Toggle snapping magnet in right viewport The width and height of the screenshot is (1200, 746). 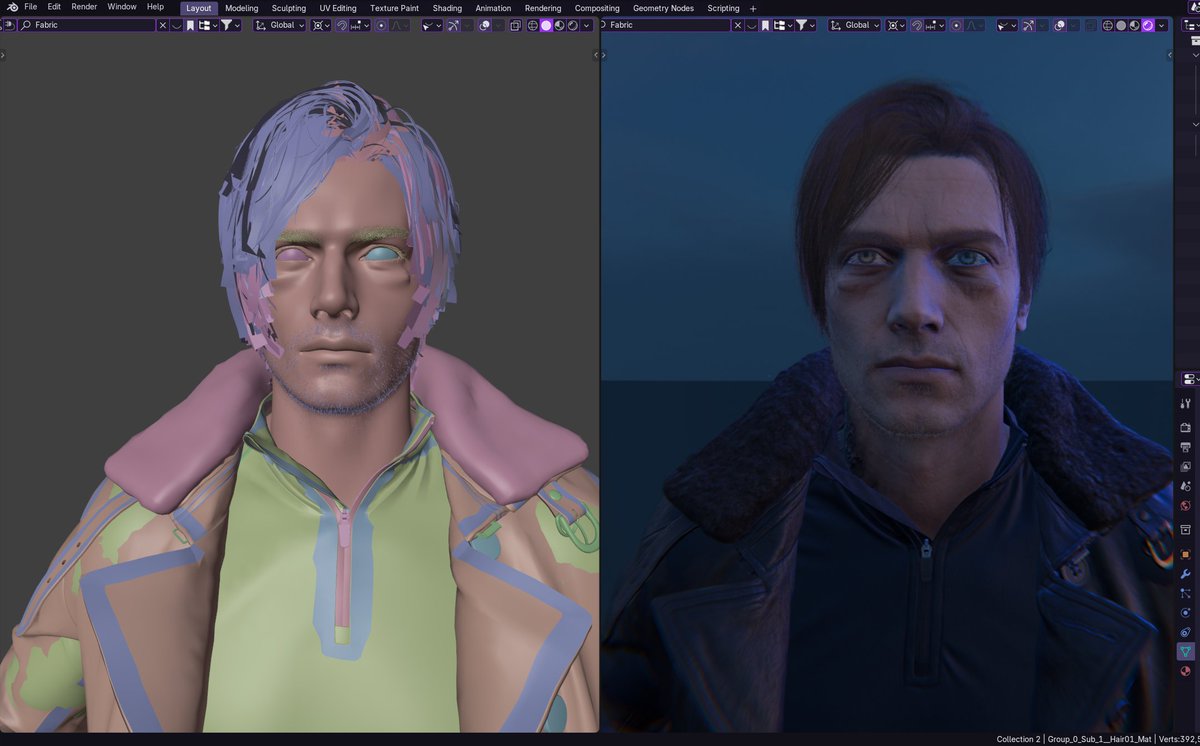917,25
